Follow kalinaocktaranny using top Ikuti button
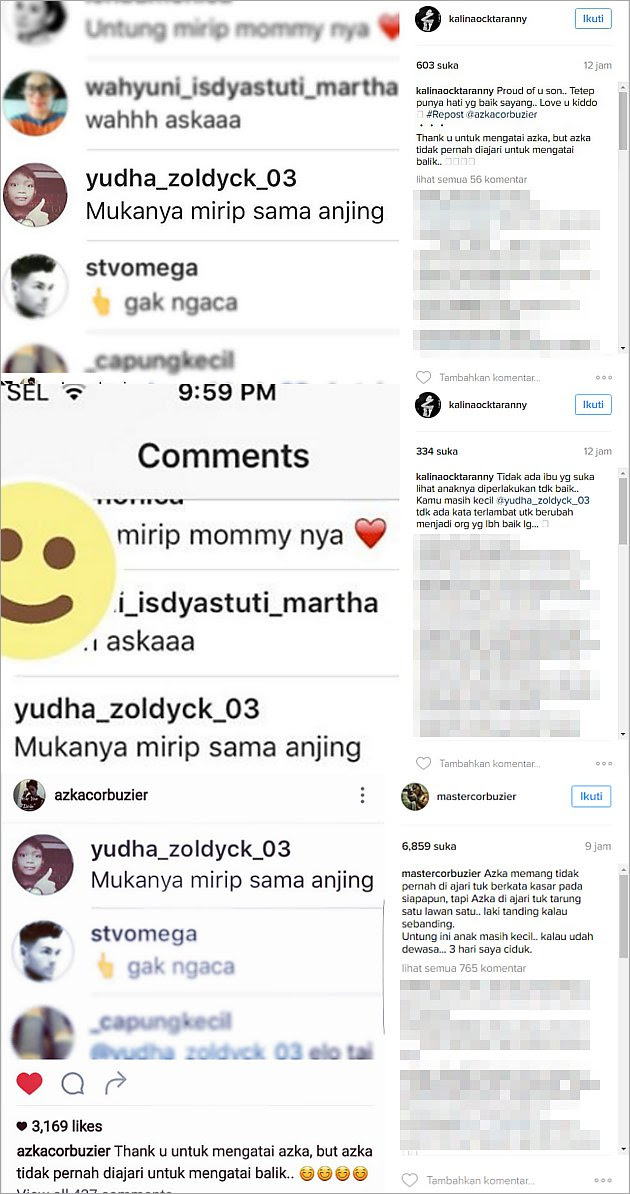Viewport: 630px width, 1194px height. click(593, 18)
